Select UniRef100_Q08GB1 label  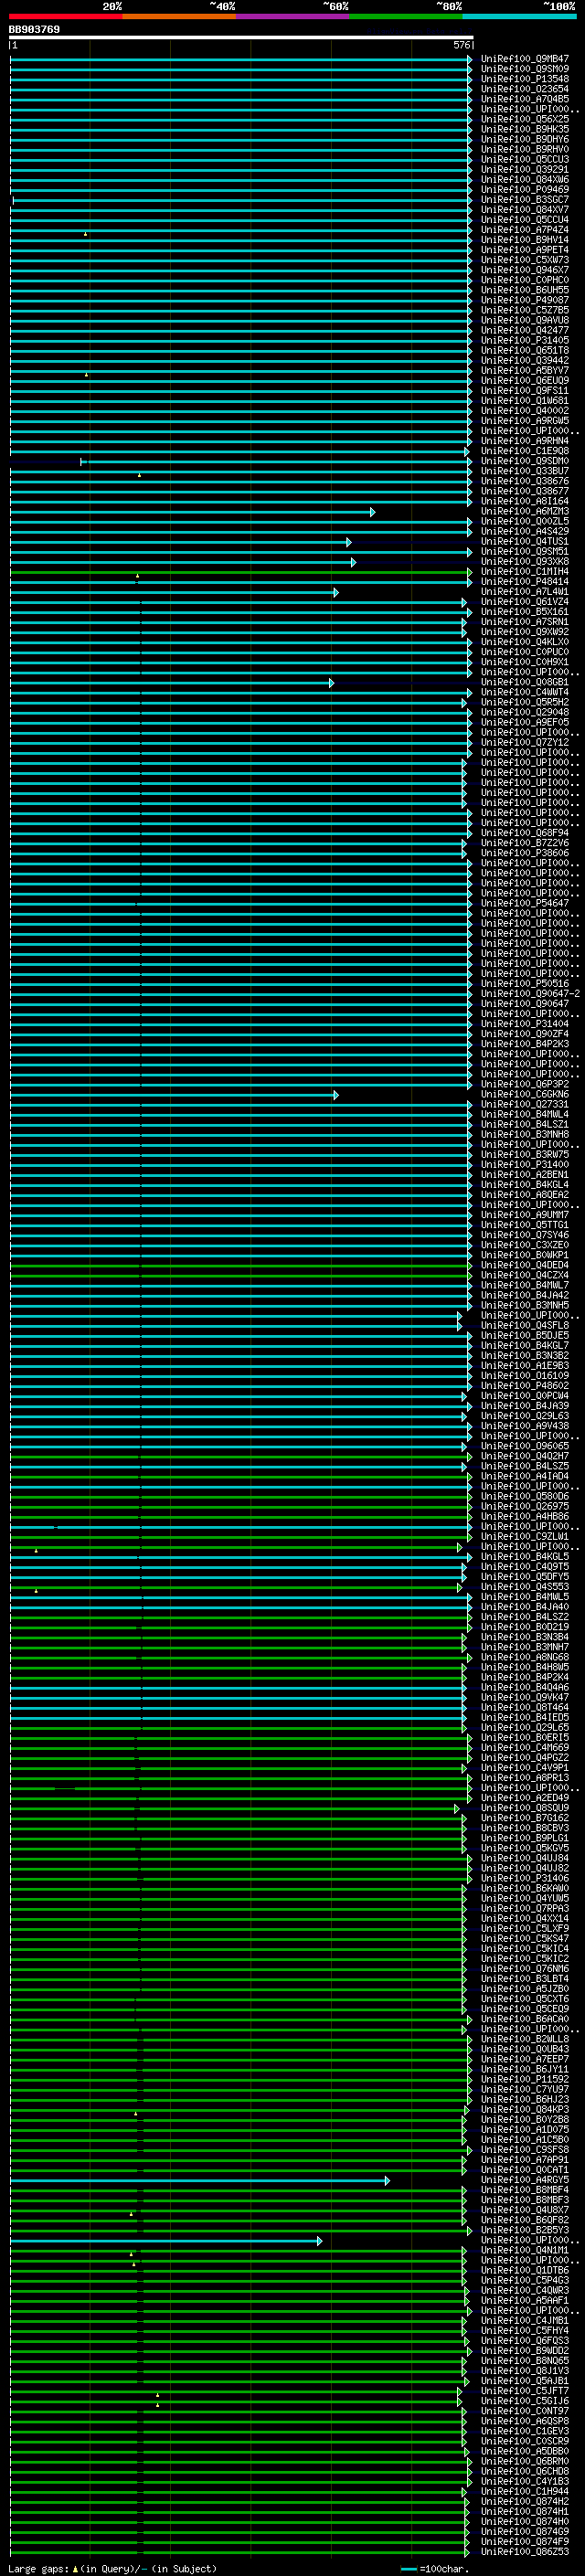pos(525,682)
